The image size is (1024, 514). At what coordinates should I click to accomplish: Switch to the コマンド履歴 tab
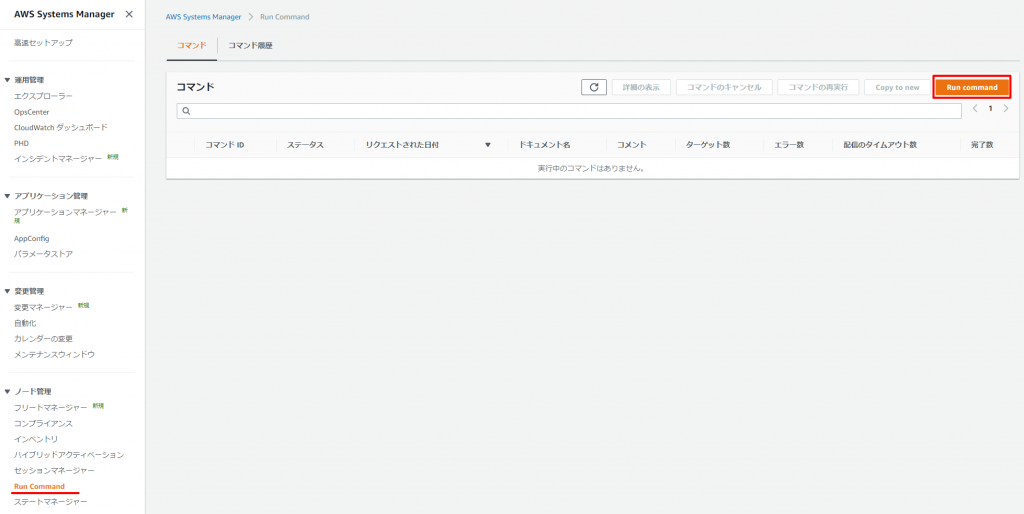point(250,46)
